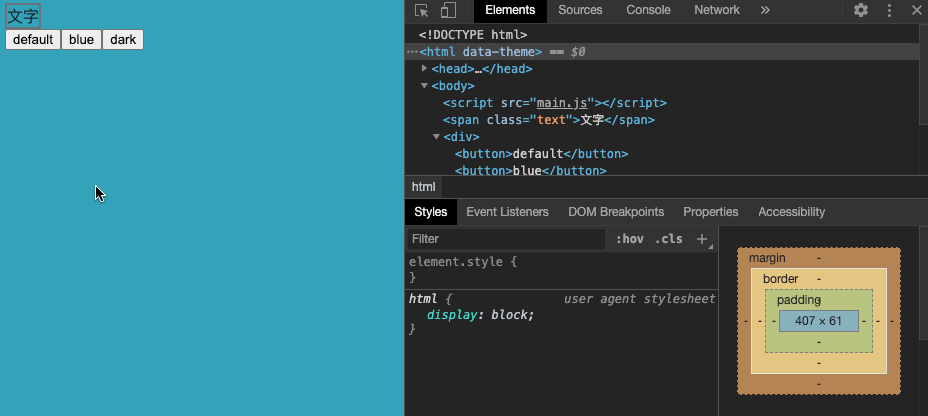
Task: Collapse the body element node
Action: (x=424, y=86)
